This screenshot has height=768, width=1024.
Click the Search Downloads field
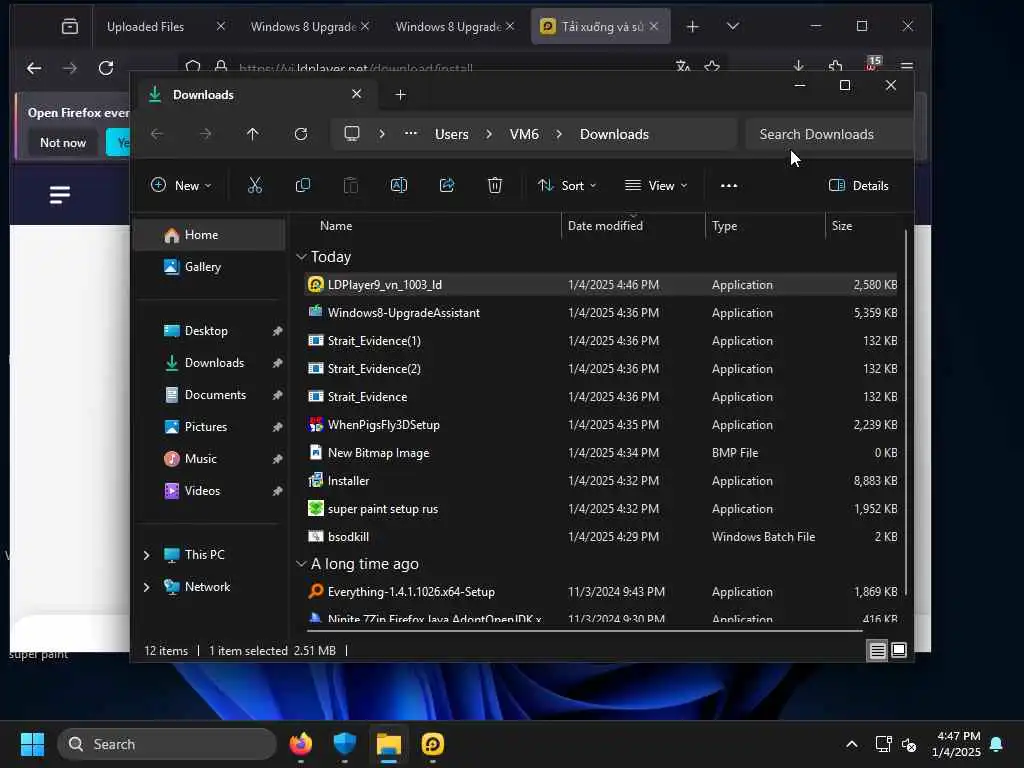point(828,134)
